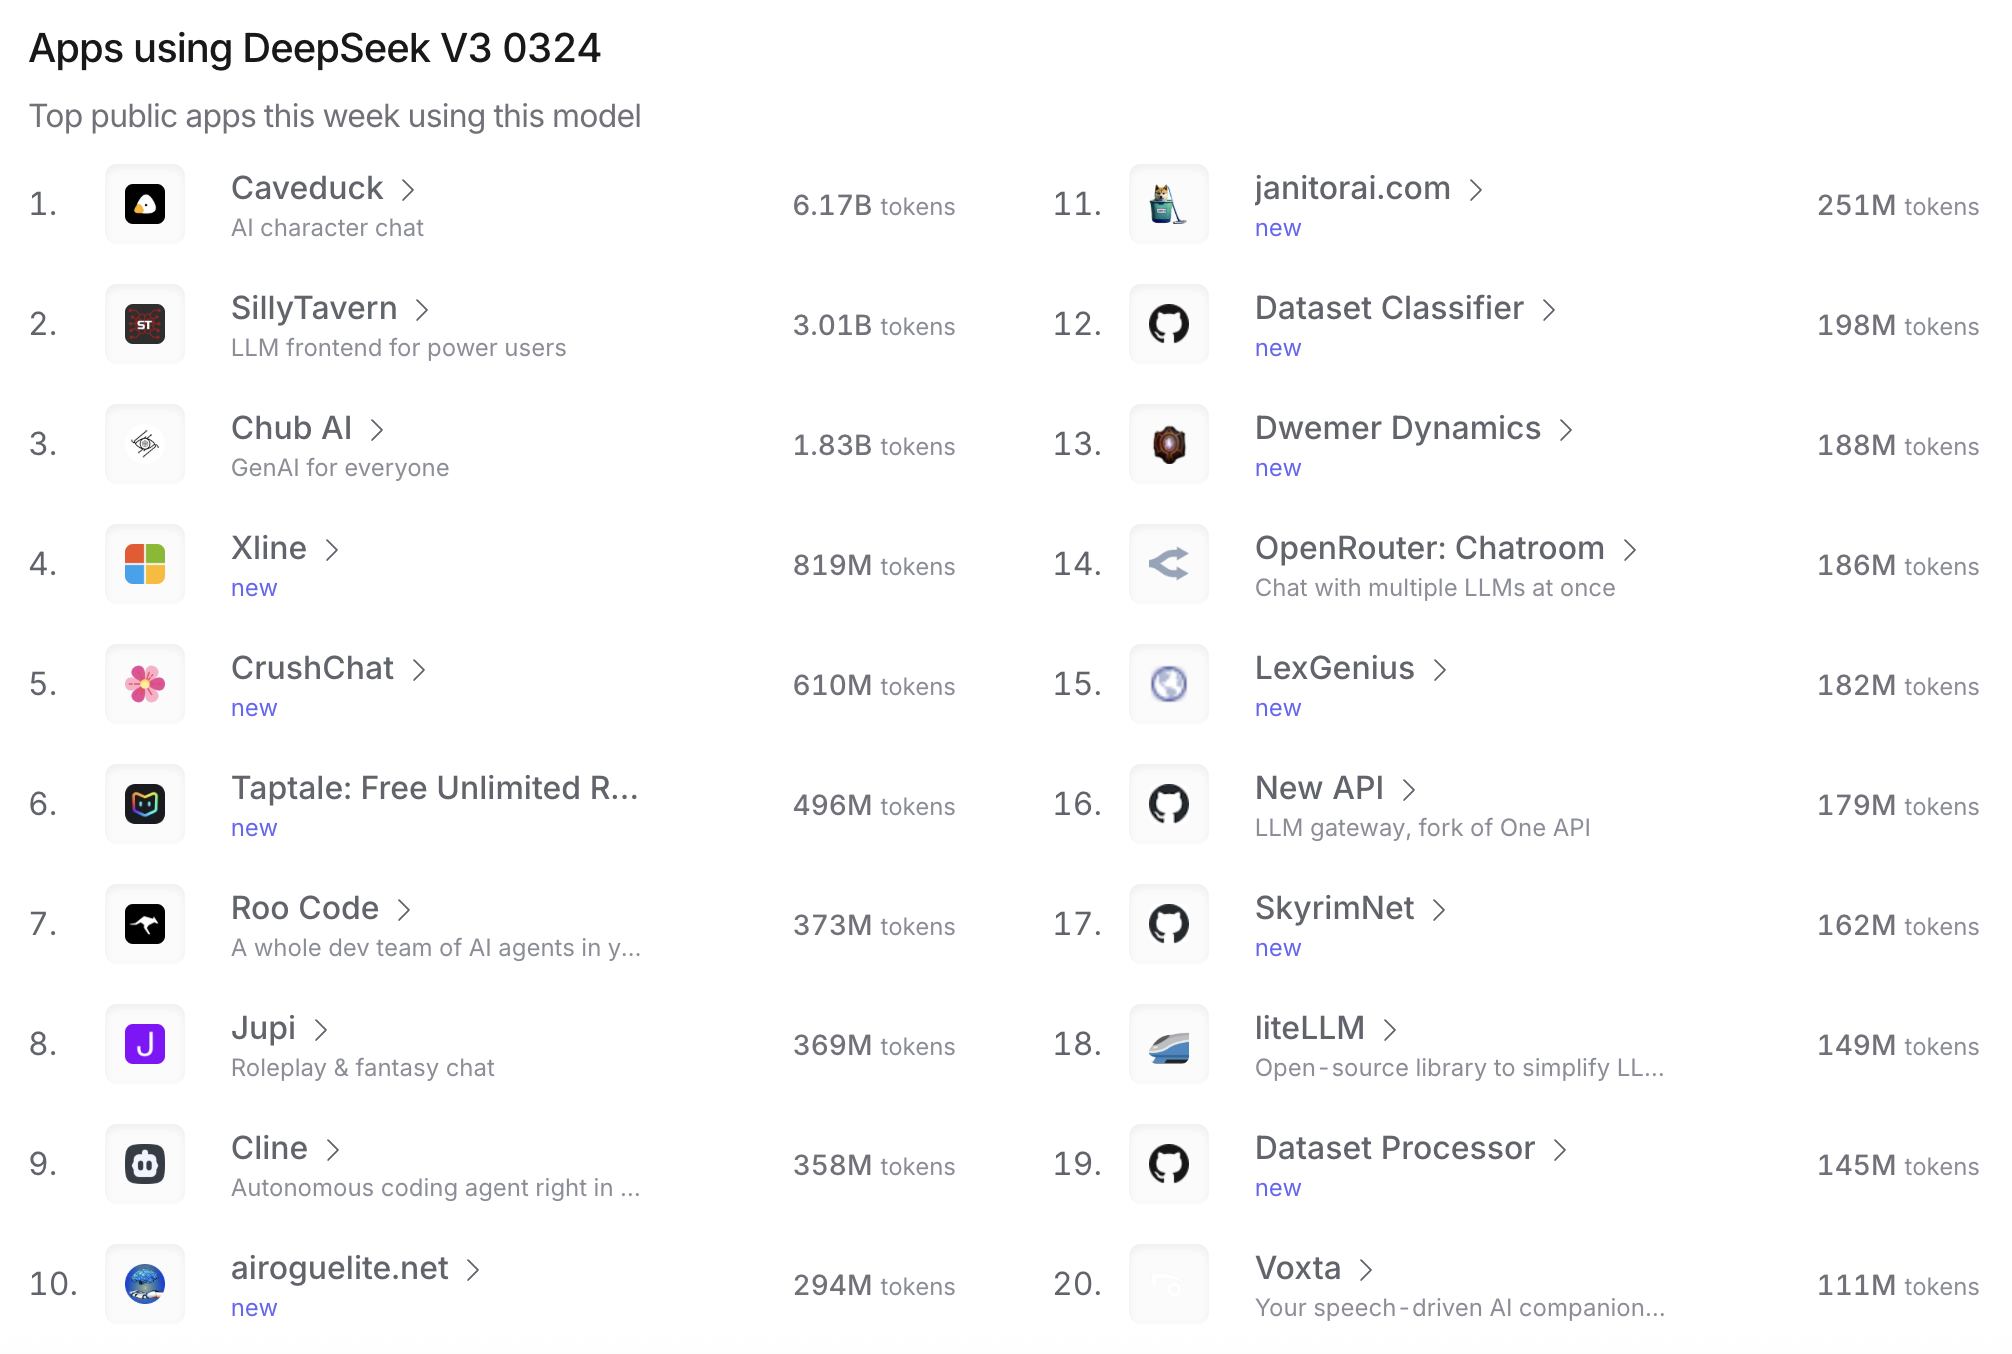
Task: Open the LexGenius app link
Action: [1334, 668]
